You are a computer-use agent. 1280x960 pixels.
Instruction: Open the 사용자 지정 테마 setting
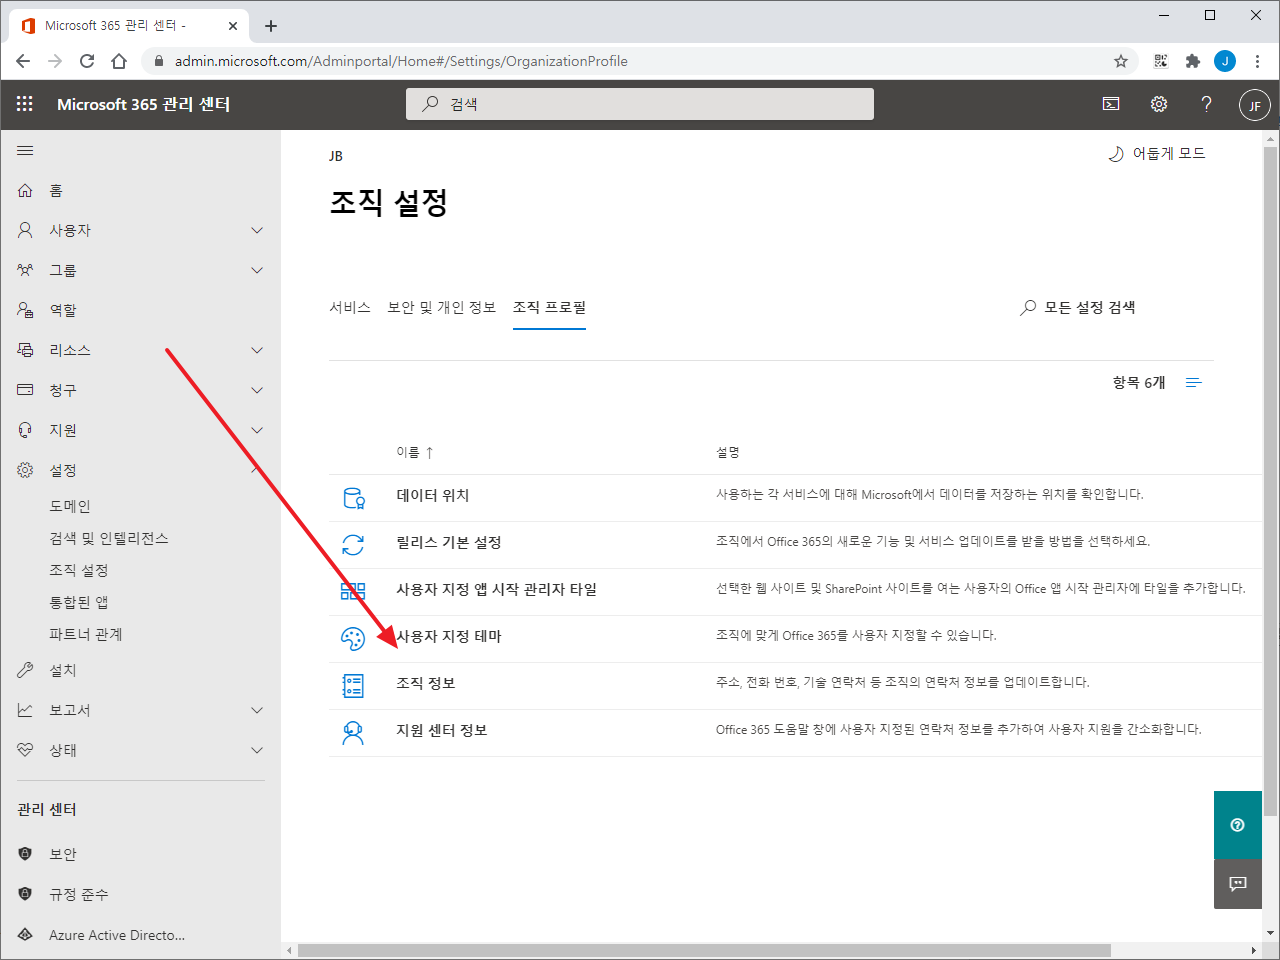448,637
